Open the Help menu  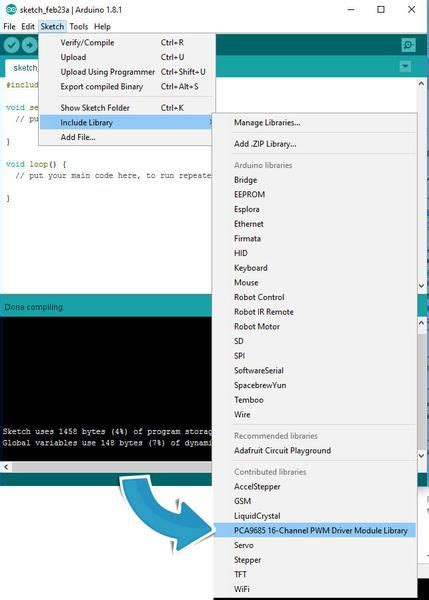point(102,26)
